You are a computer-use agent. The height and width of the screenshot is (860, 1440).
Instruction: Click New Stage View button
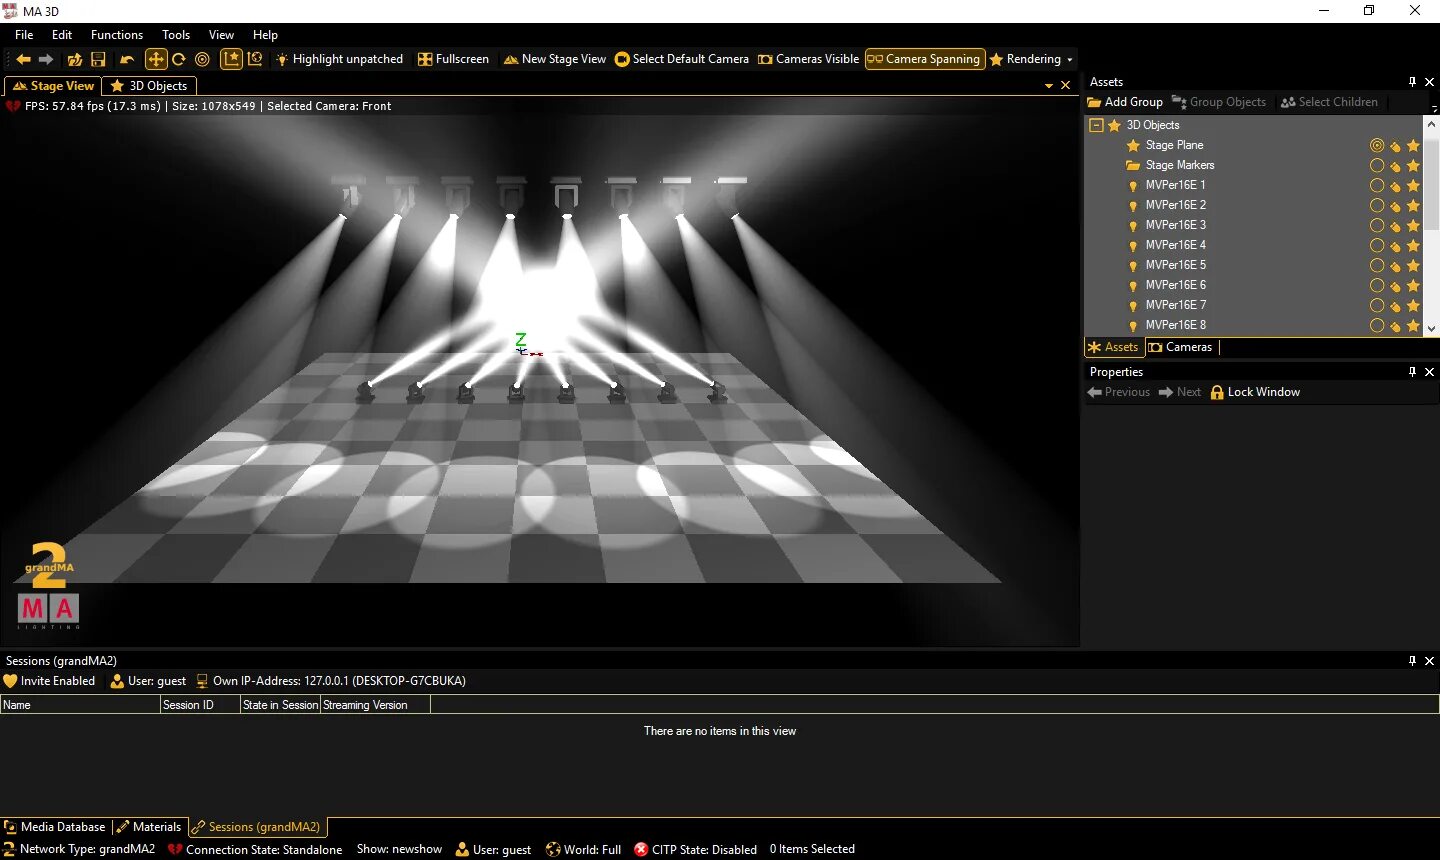coord(555,59)
